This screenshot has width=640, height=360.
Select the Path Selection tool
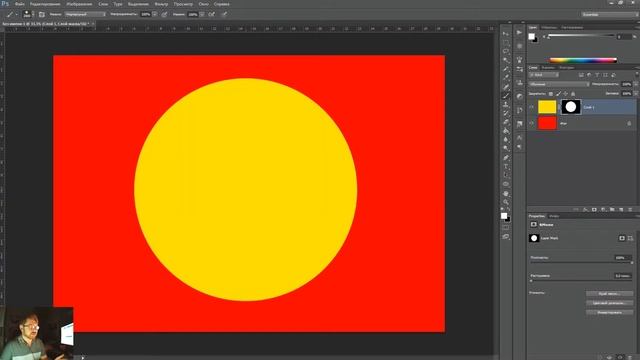(506, 175)
